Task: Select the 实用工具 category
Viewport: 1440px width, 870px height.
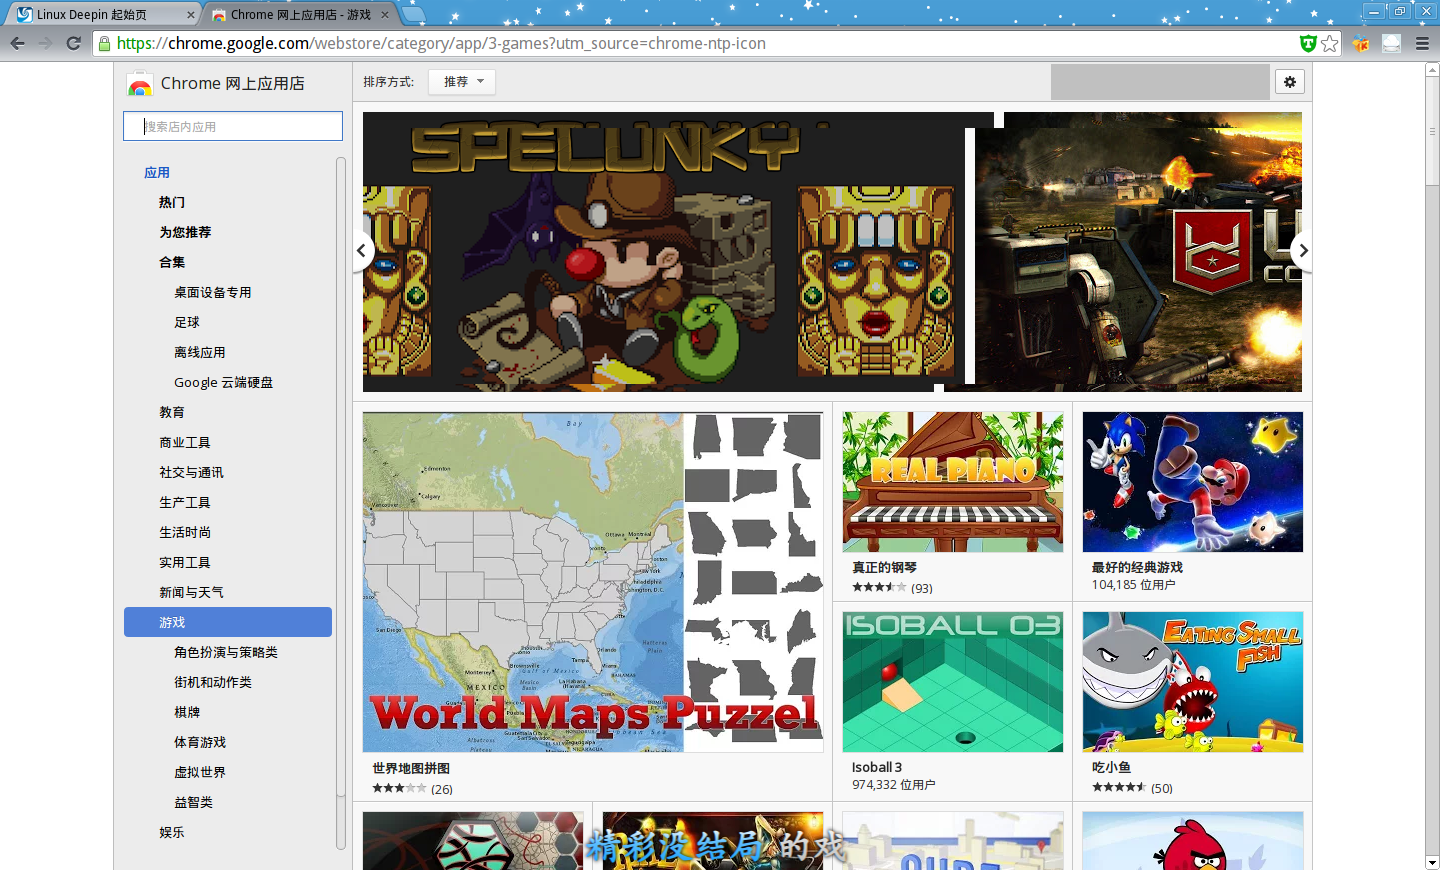Action: click(x=185, y=562)
